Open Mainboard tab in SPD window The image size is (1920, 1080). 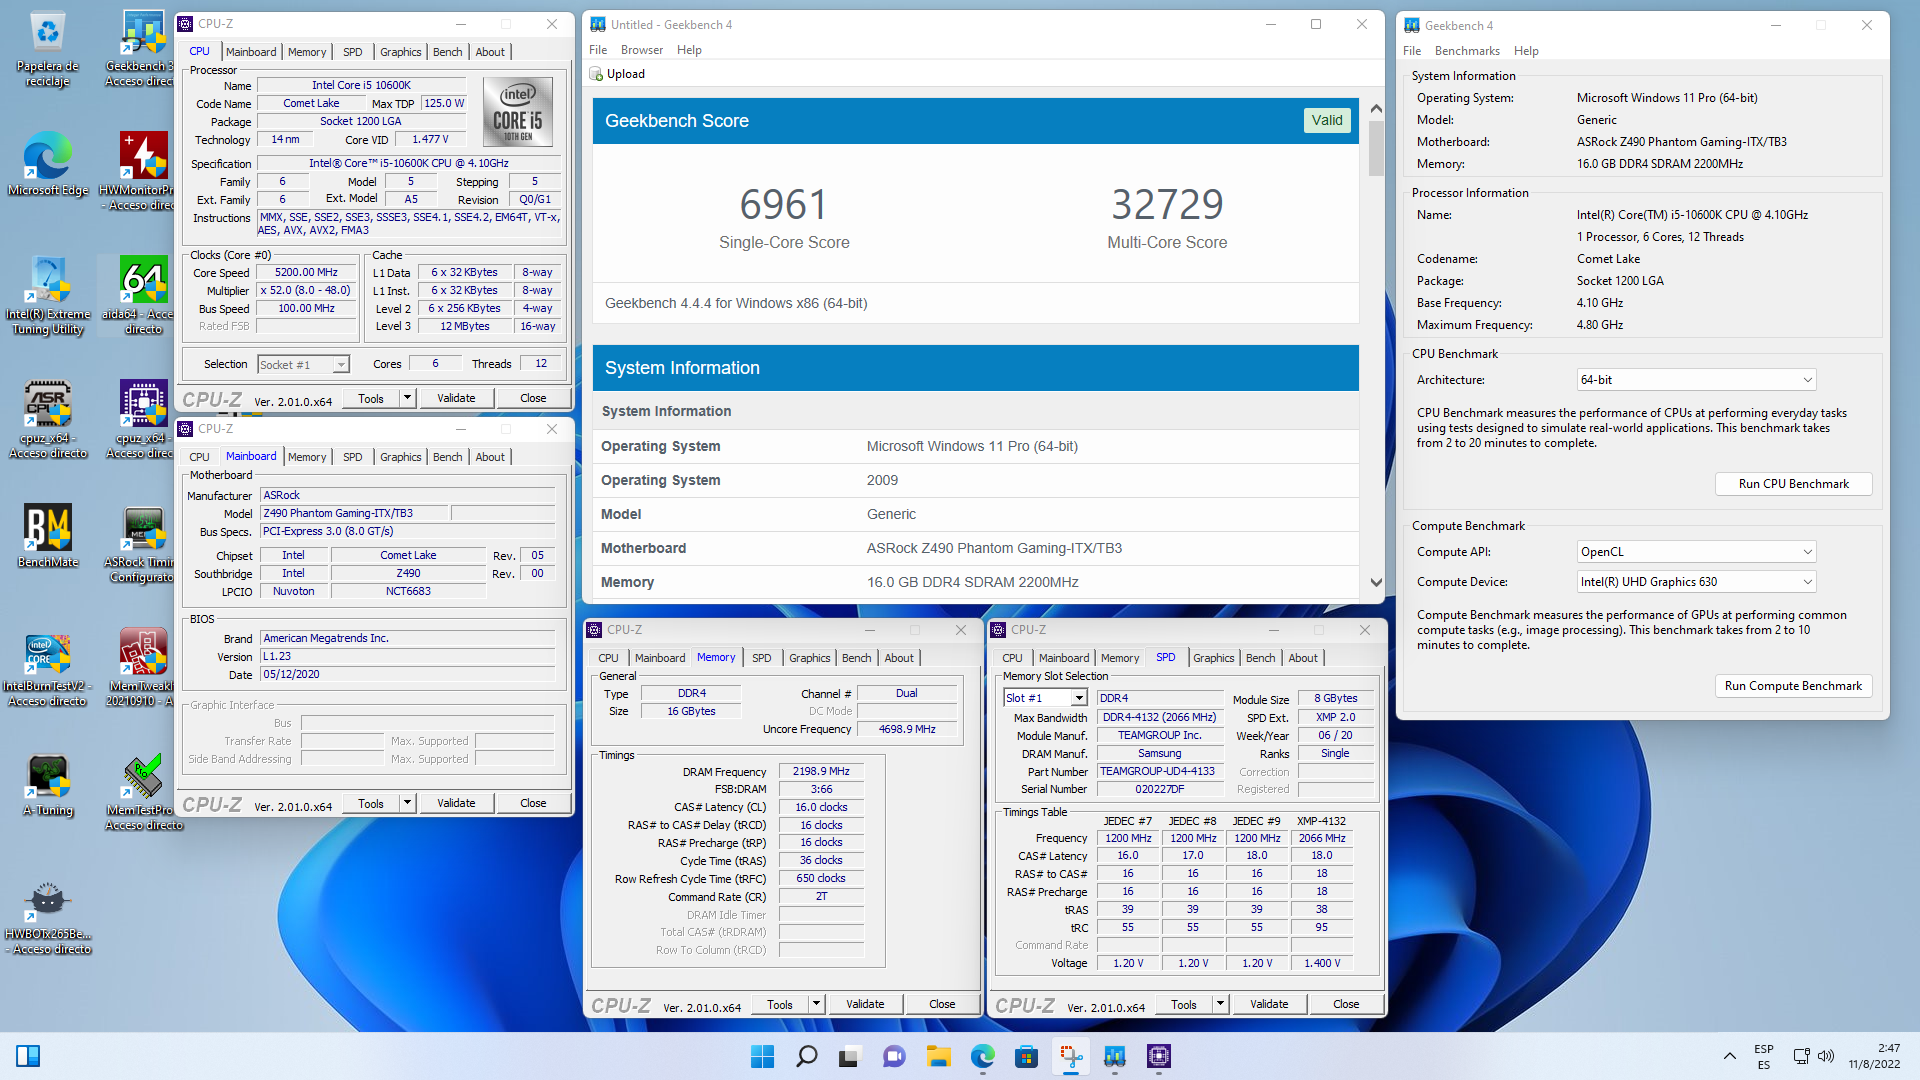1063,658
